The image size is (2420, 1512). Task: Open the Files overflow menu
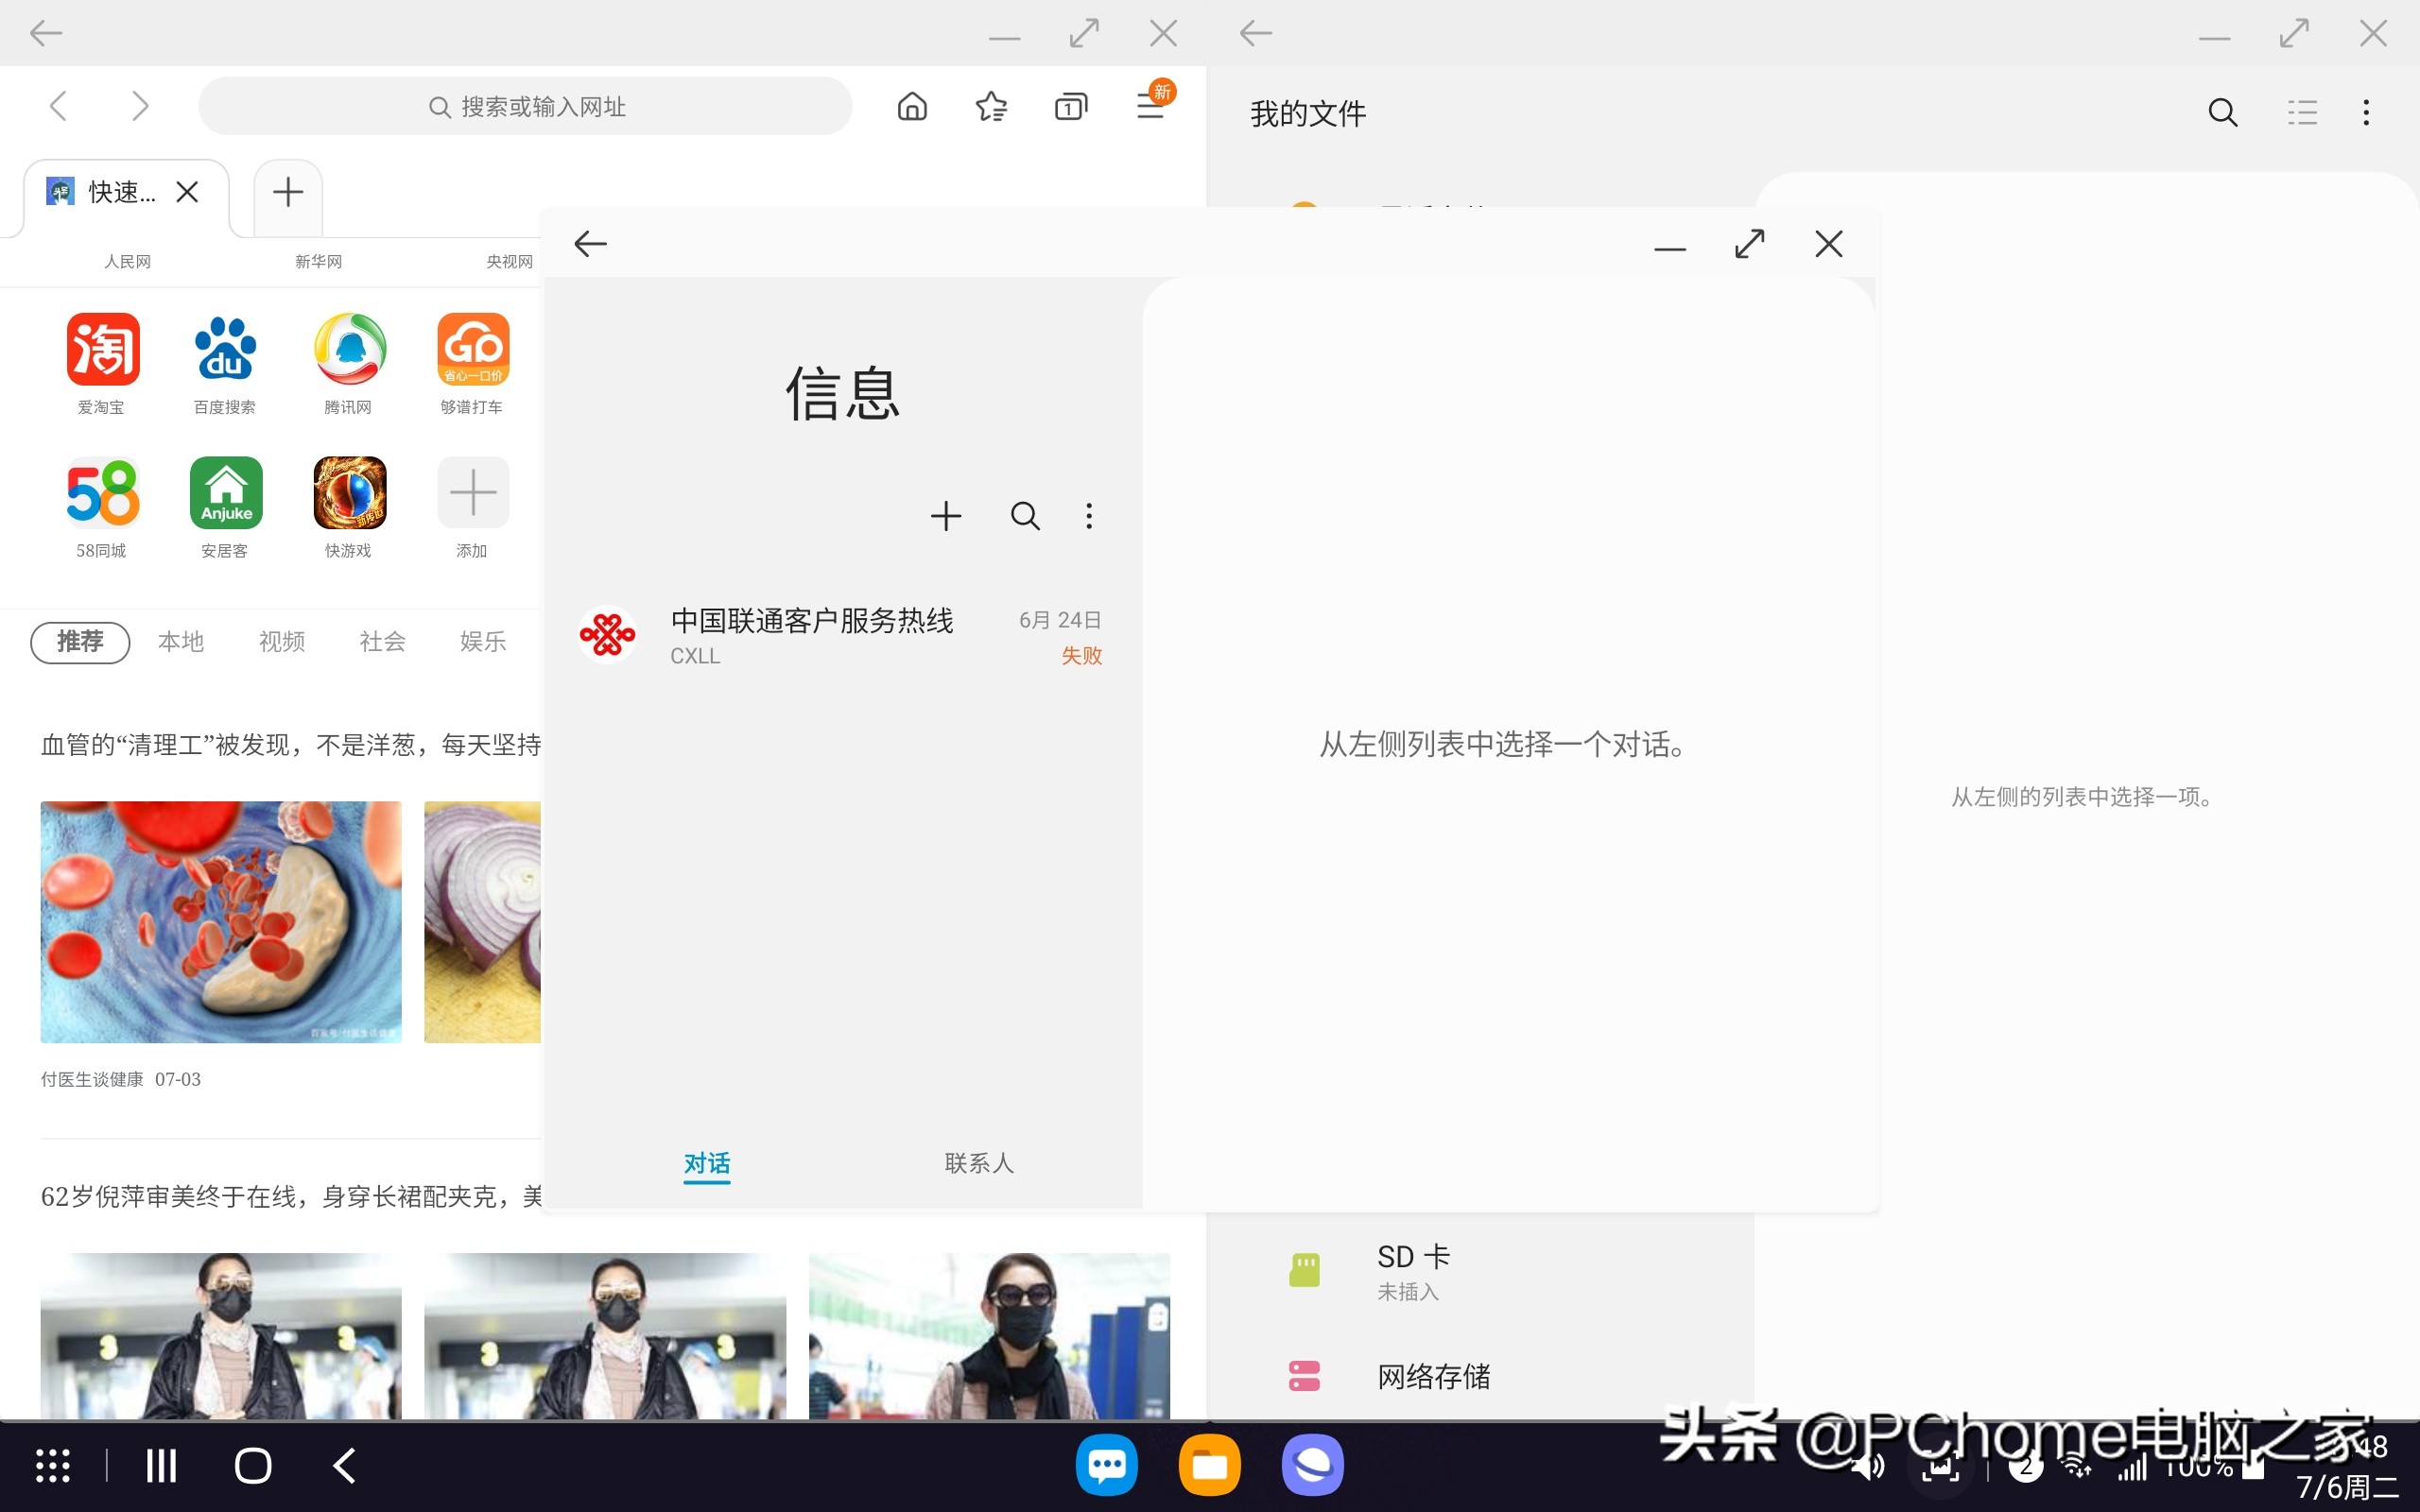[2366, 112]
